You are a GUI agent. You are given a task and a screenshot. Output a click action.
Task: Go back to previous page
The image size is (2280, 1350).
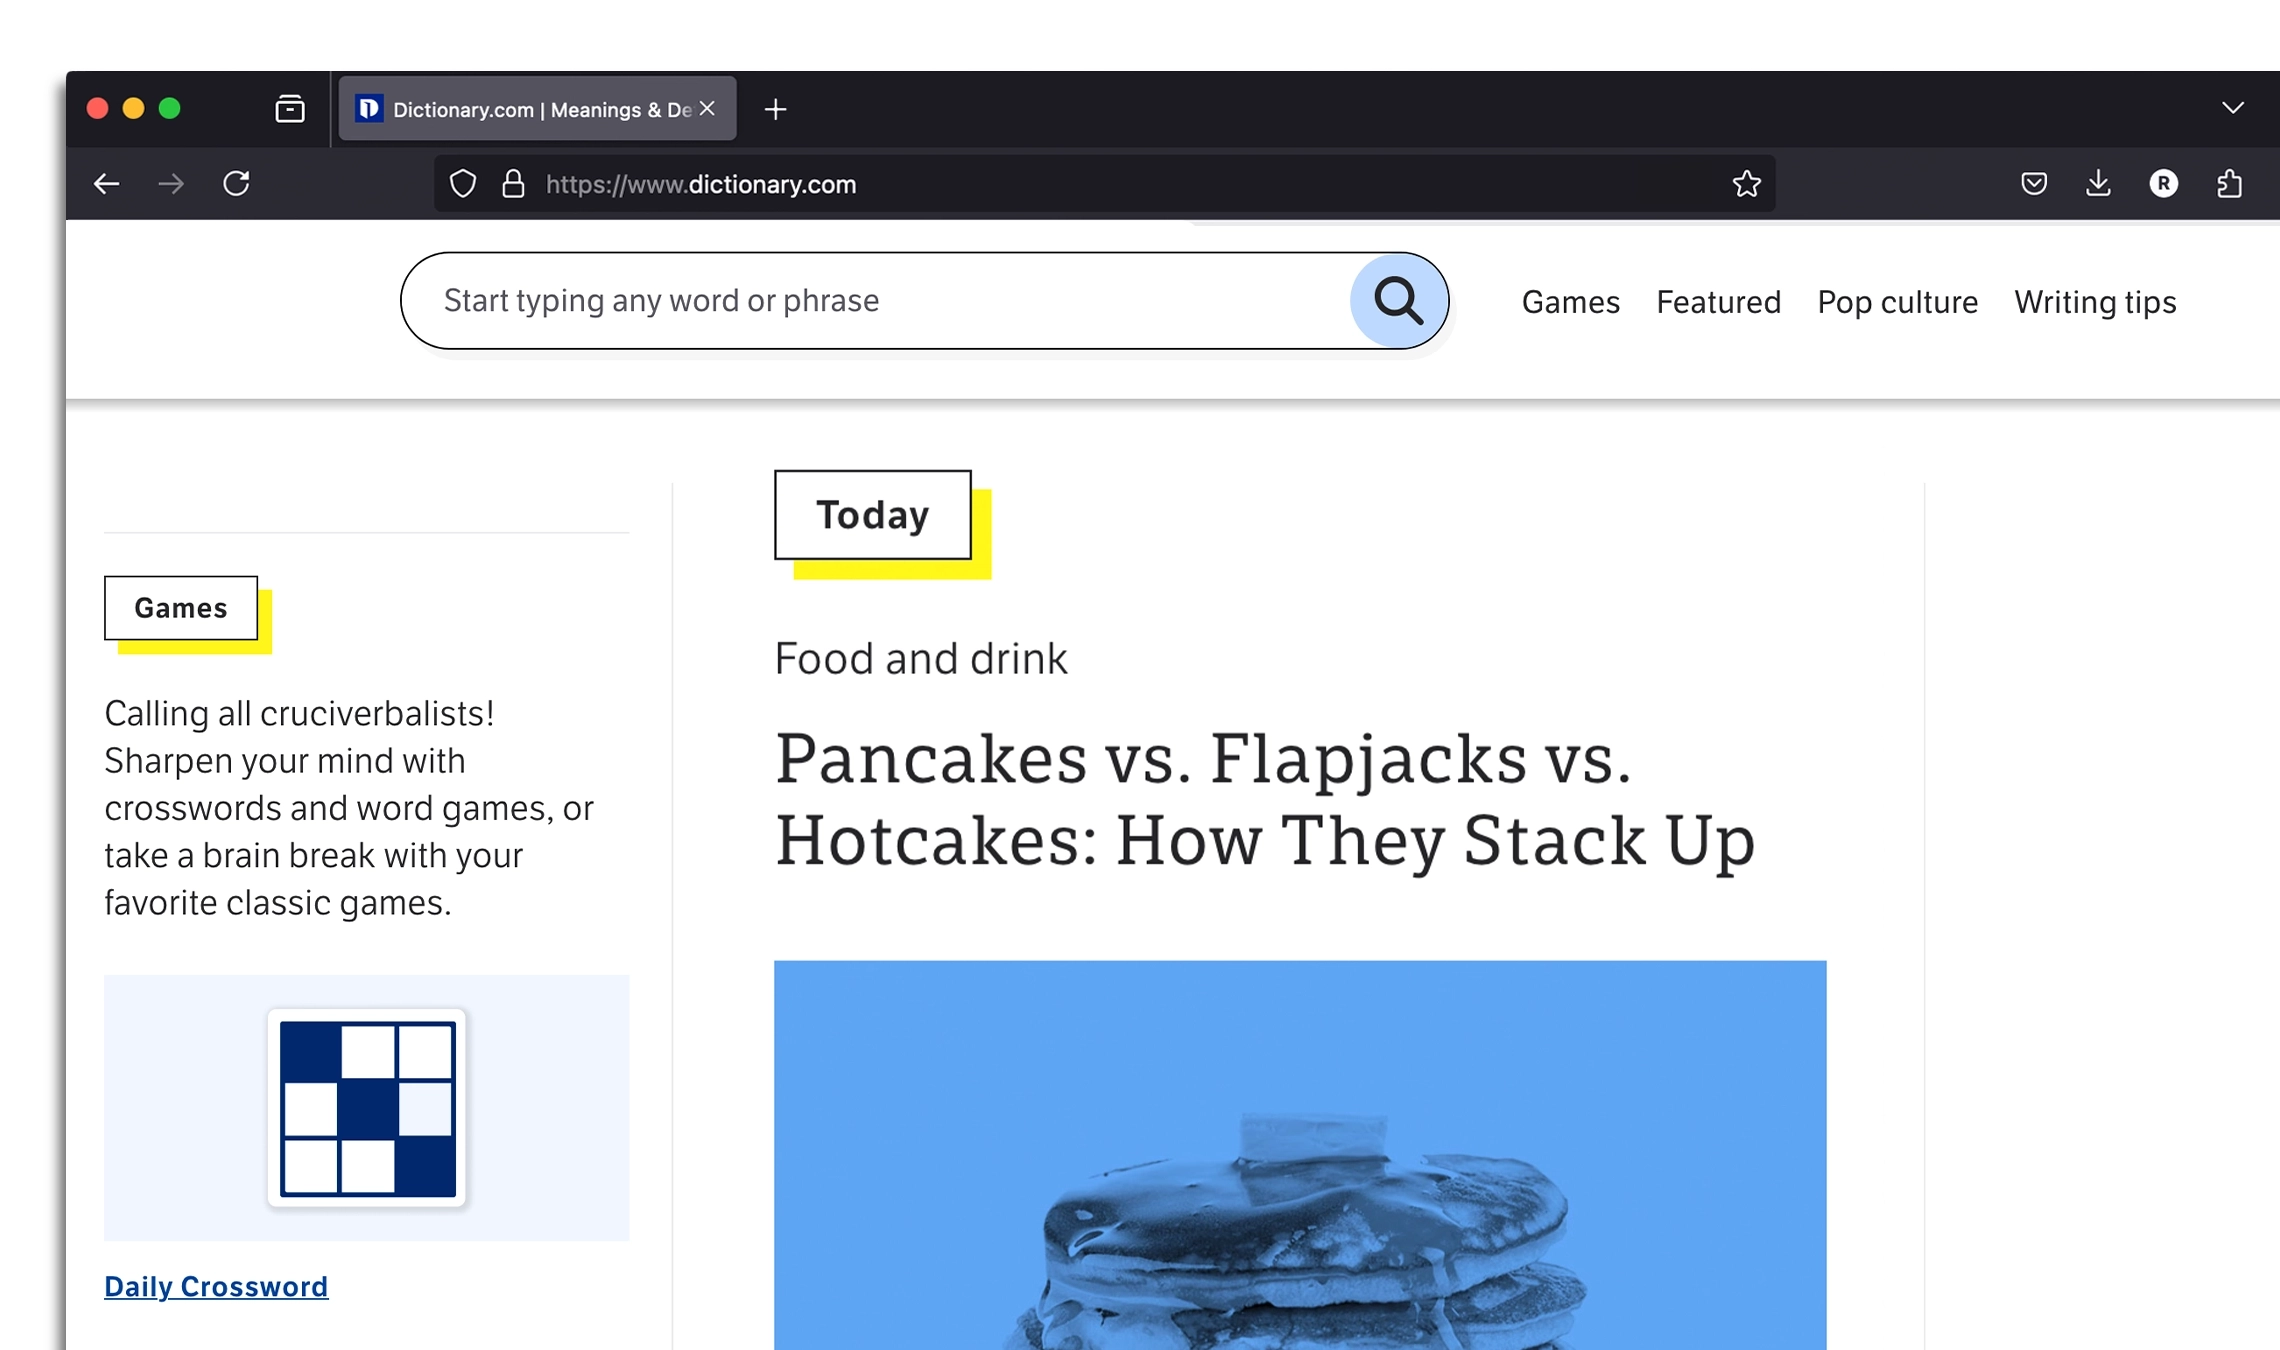tap(107, 184)
